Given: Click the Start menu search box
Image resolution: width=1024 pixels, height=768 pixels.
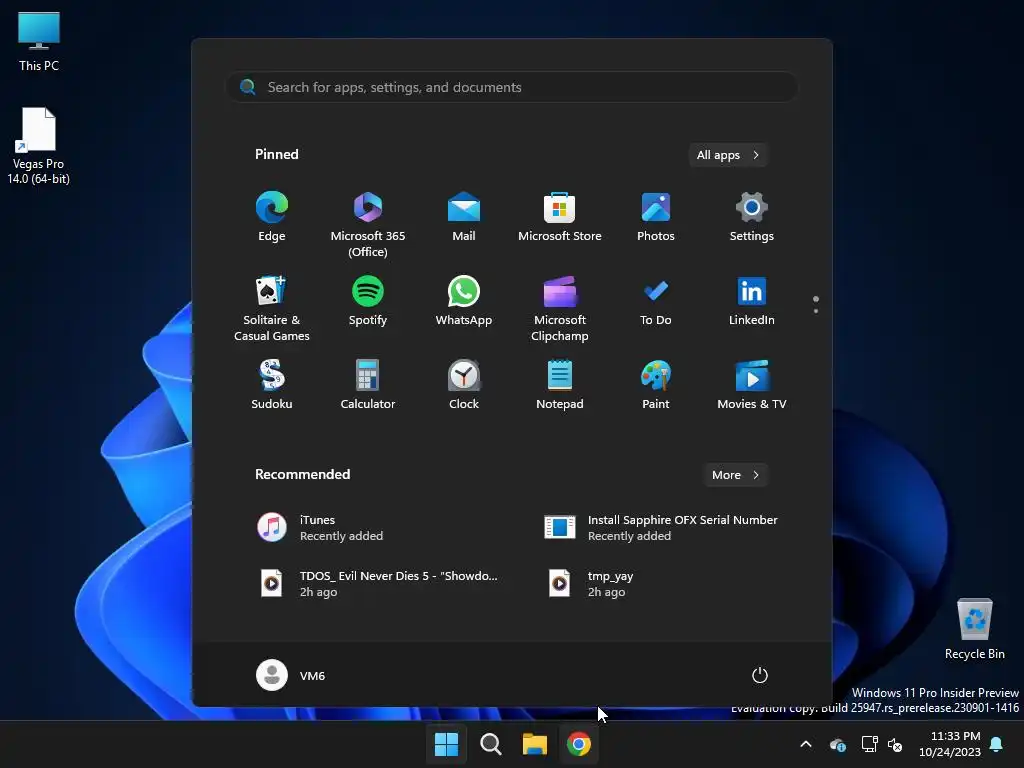Looking at the screenshot, I should click(x=512, y=87).
